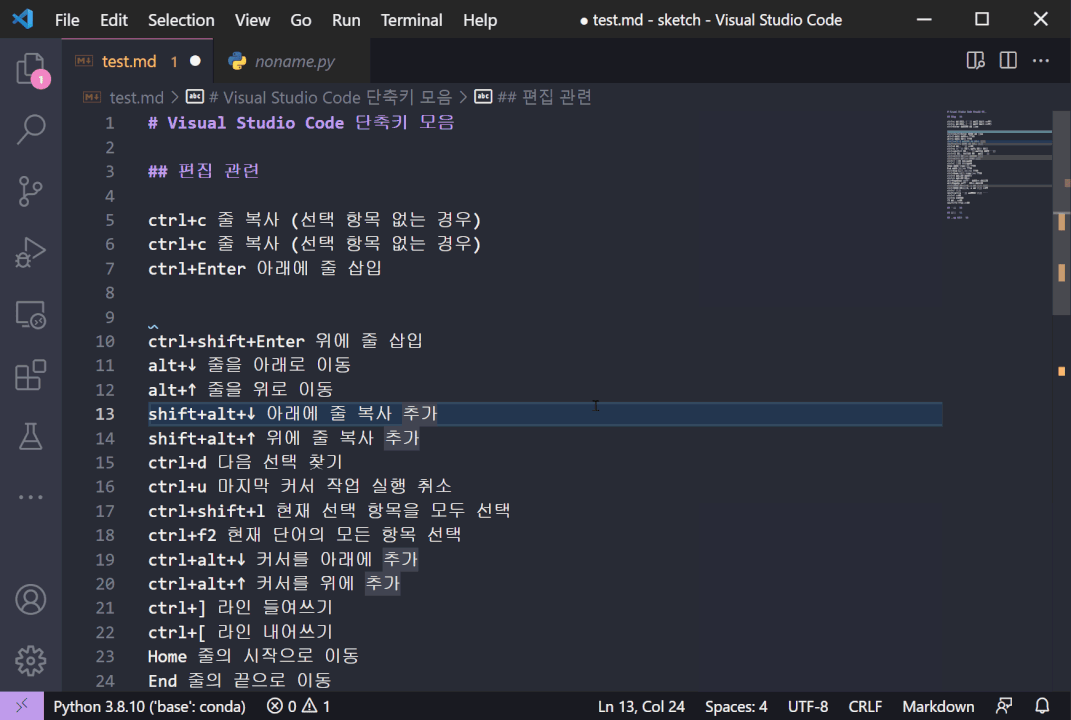
Task: Open the Manage gear menu
Action: (x=31, y=661)
